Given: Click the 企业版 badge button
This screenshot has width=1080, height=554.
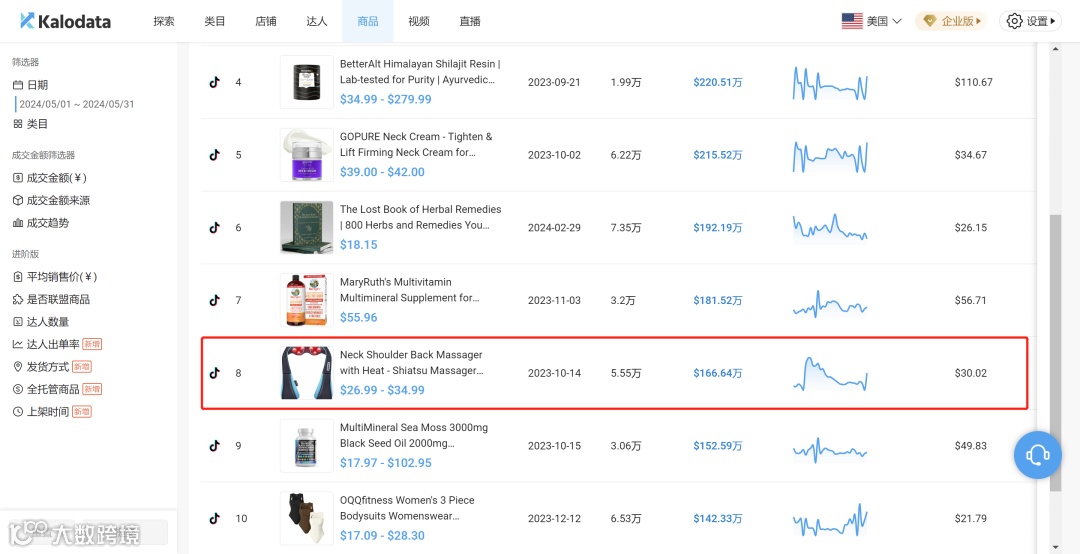Looking at the screenshot, I should coord(951,21).
